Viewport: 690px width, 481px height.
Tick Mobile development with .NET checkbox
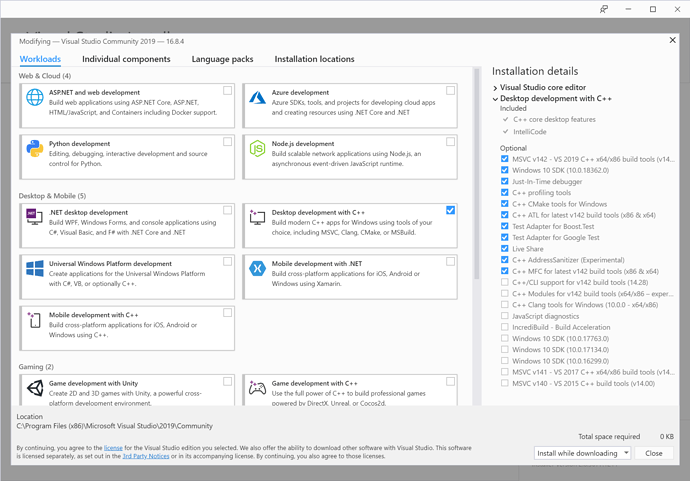click(450, 261)
